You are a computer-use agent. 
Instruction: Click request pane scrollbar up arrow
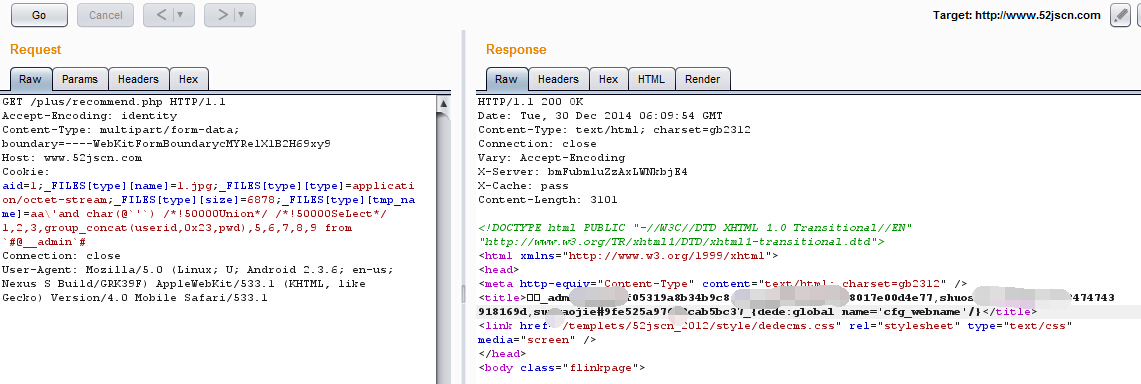[x=443, y=104]
